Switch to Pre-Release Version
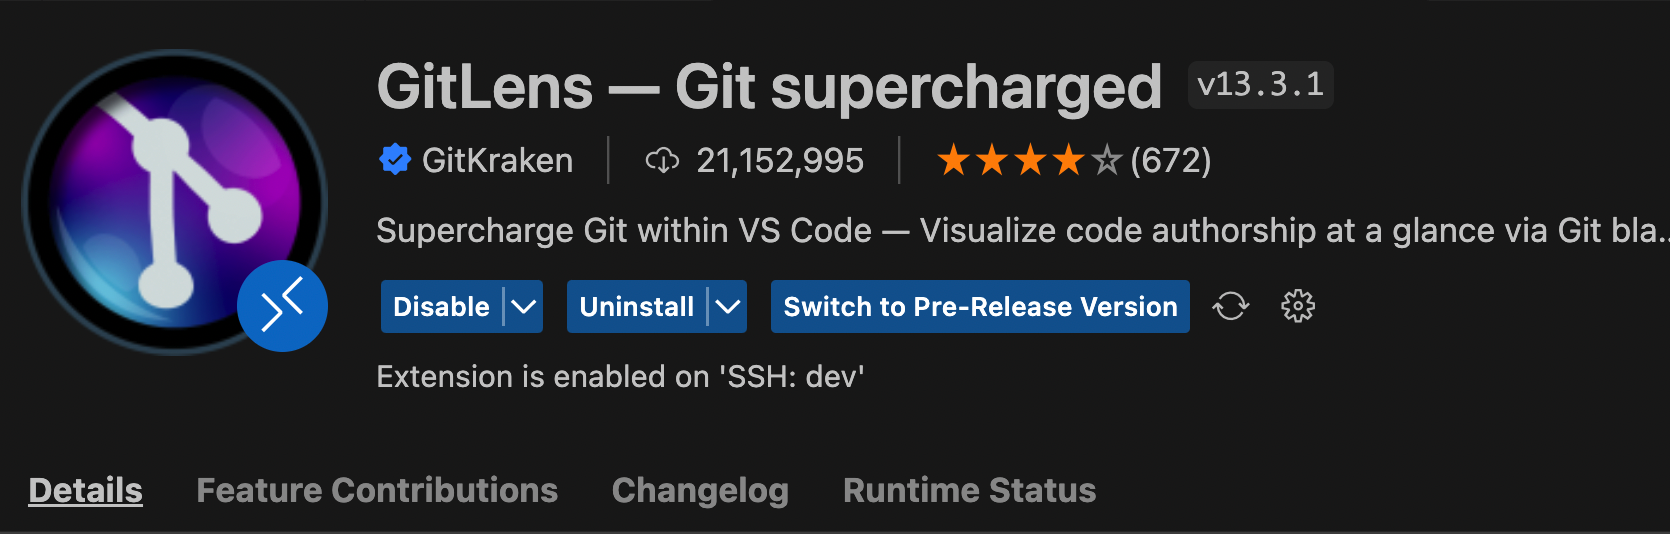This screenshot has width=1670, height=534. [x=980, y=307]
